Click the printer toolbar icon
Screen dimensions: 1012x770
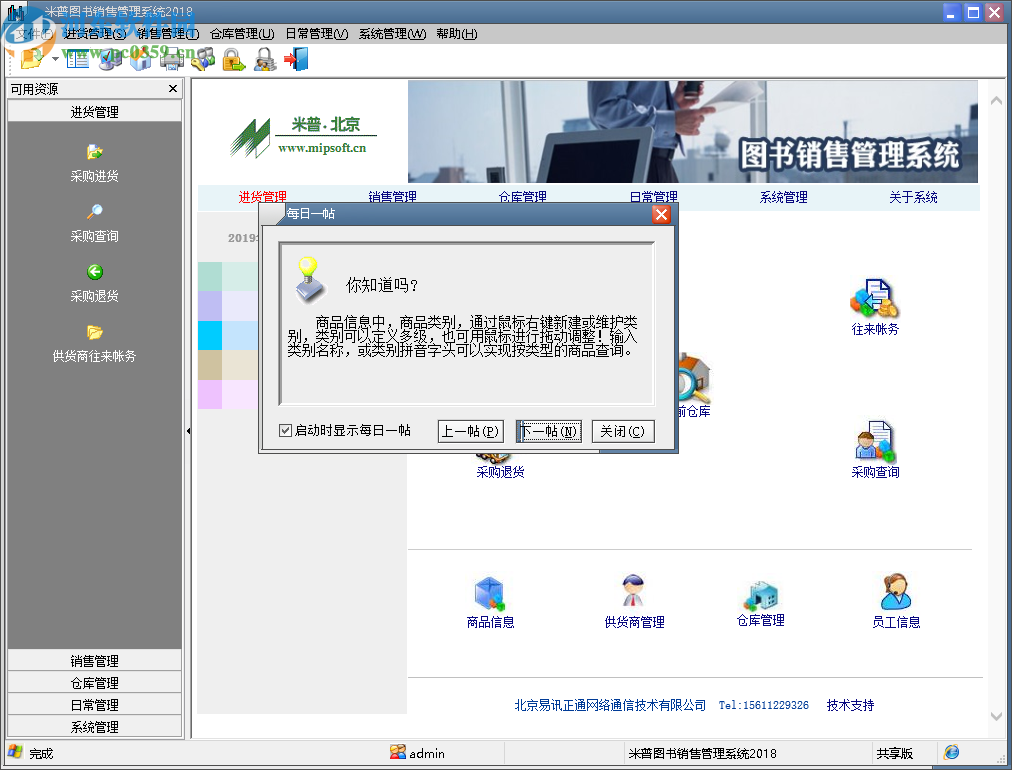172,59
